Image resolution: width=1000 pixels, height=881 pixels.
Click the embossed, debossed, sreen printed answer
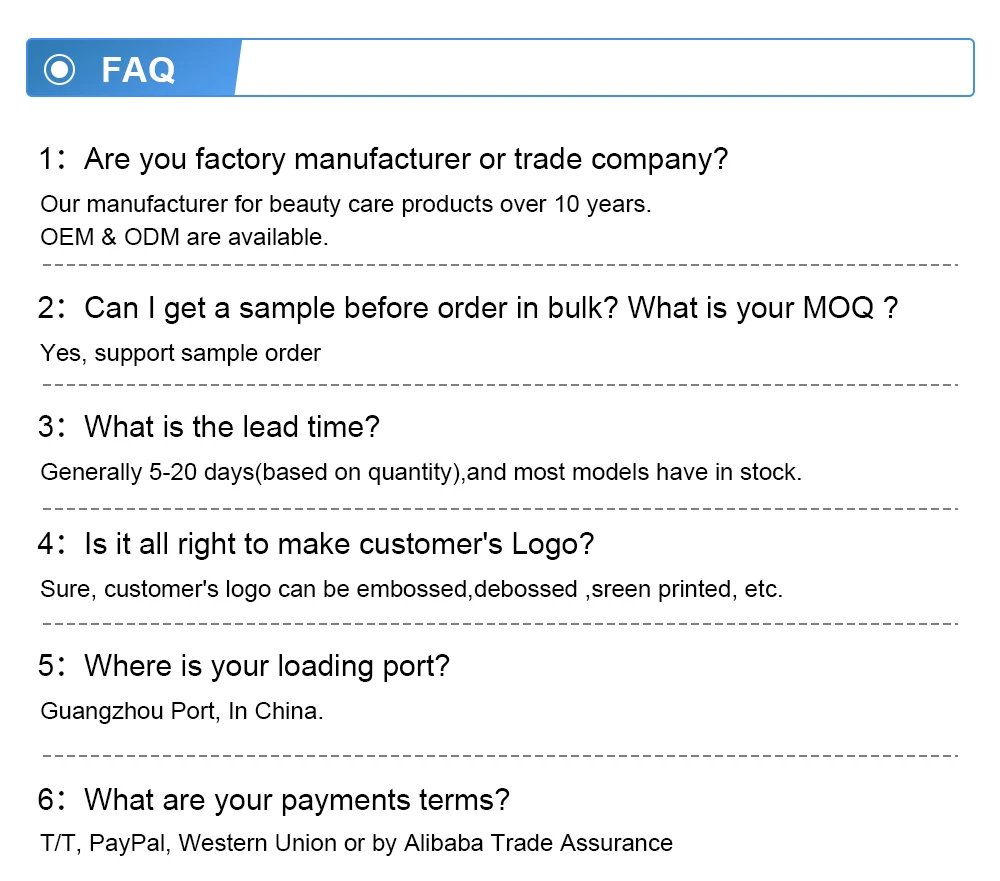[x=411, y=589]
